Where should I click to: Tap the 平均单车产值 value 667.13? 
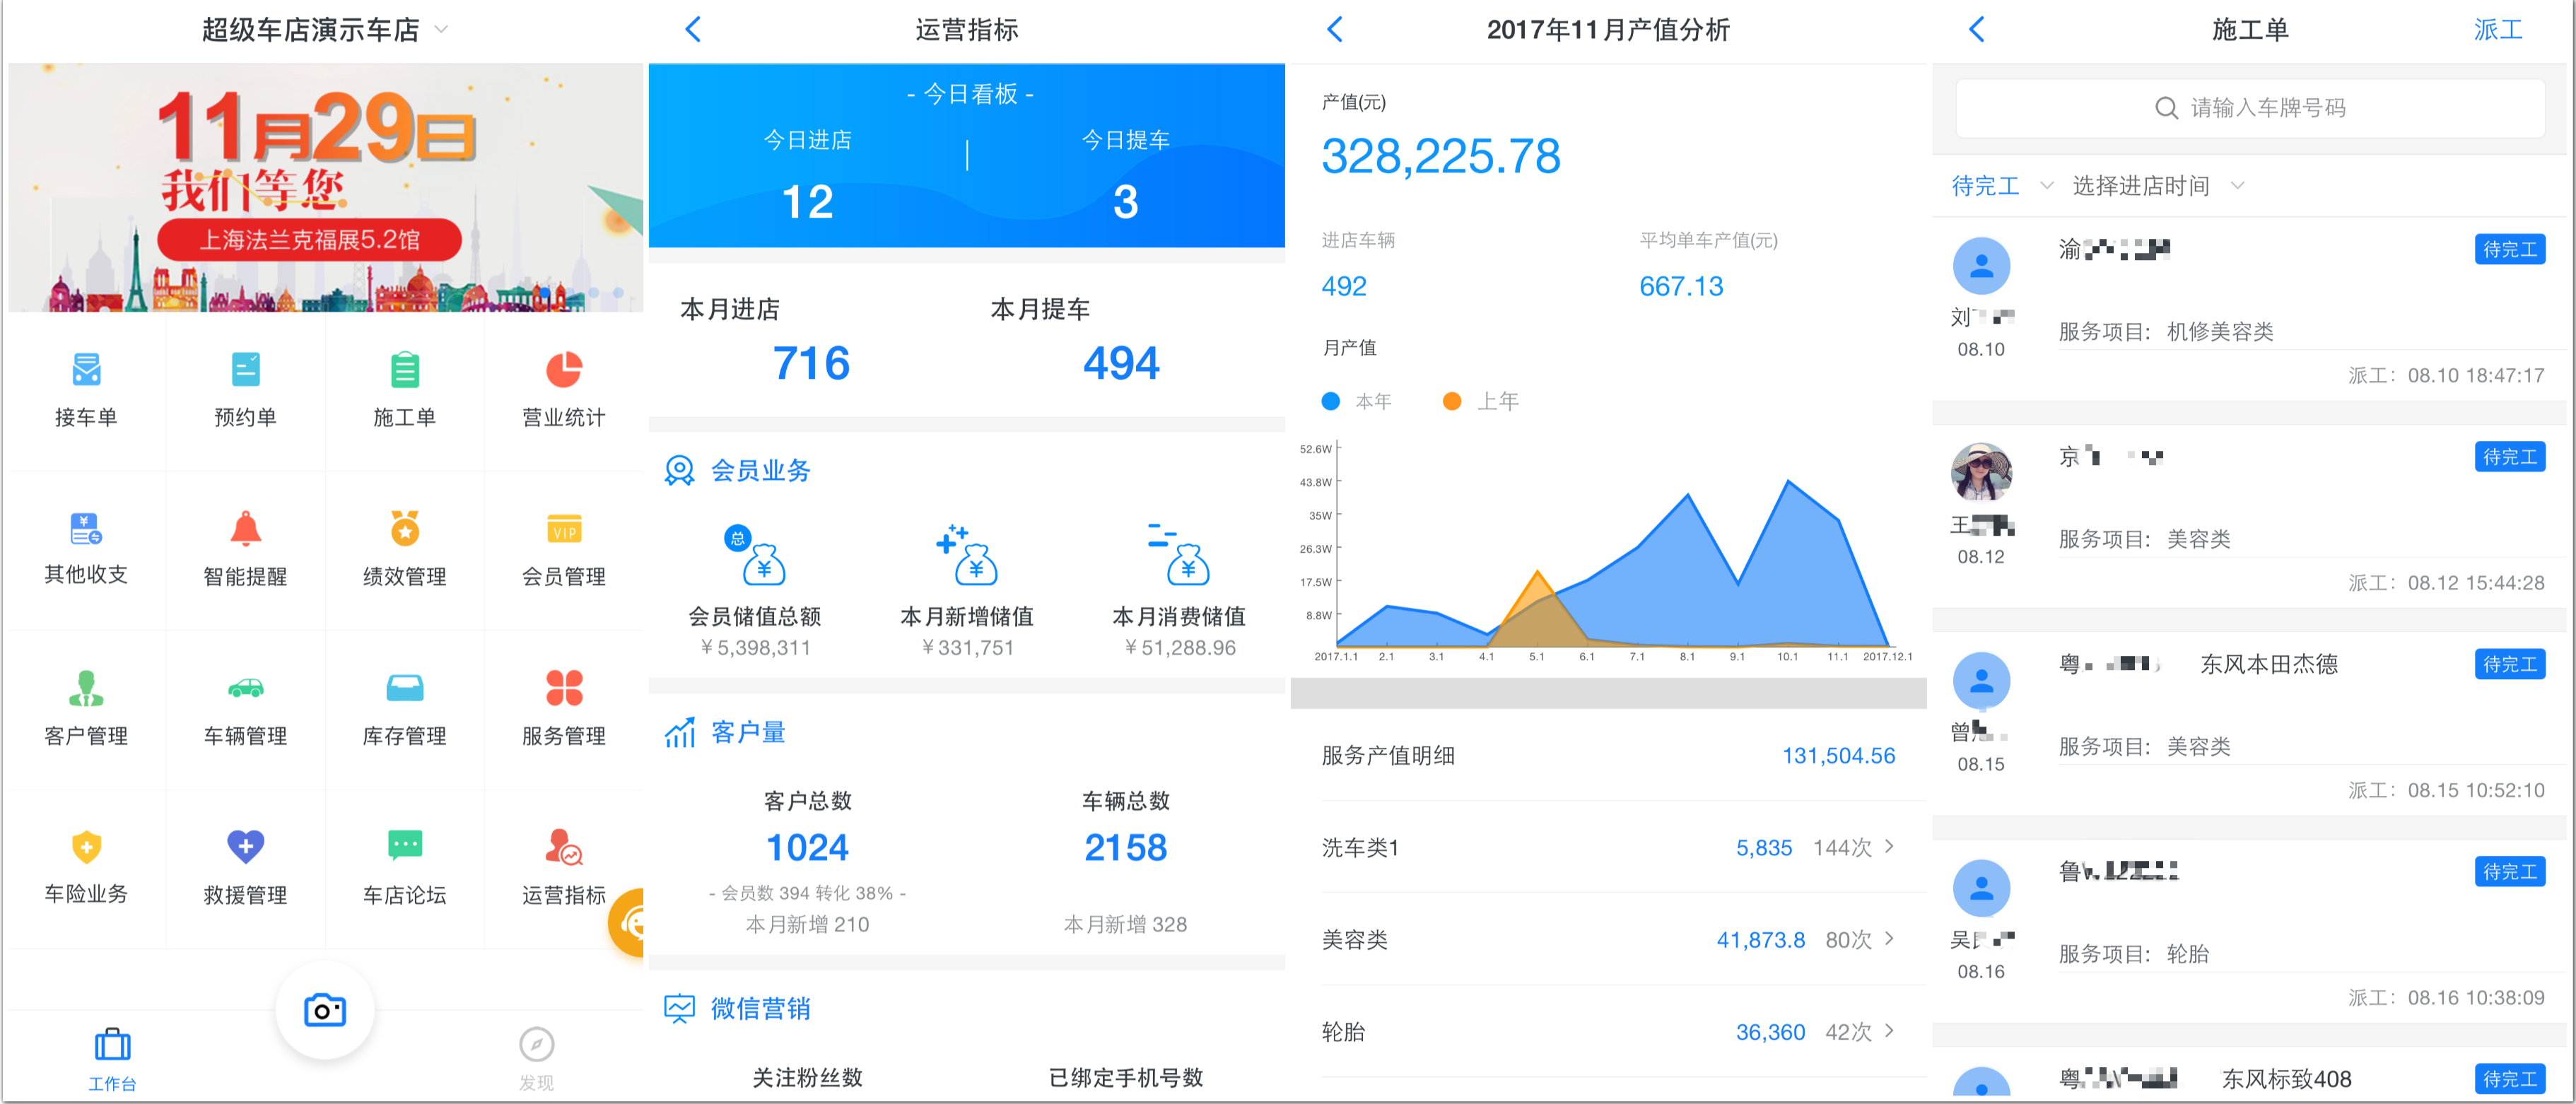[1681, 286]
